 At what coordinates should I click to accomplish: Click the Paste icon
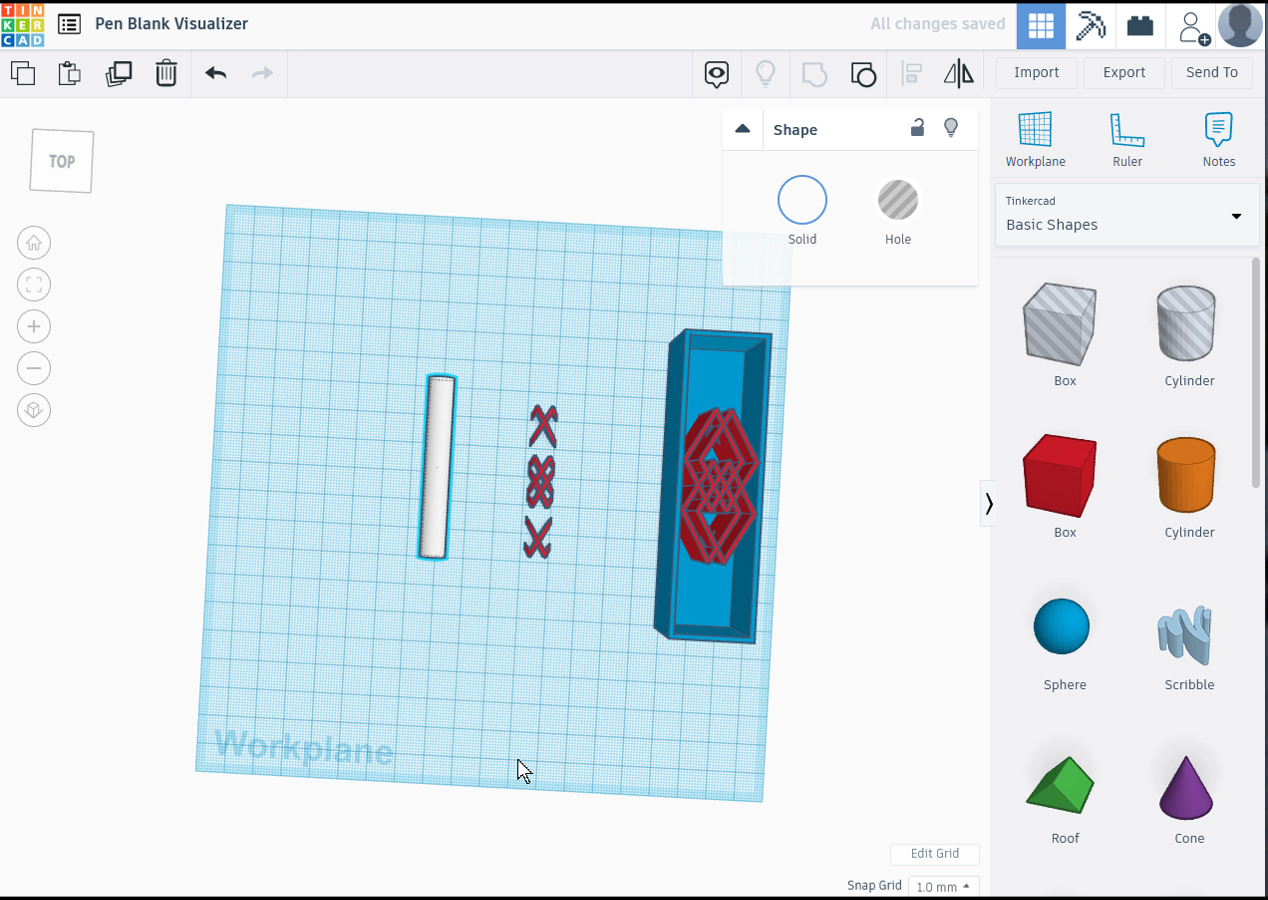point(69,73)
